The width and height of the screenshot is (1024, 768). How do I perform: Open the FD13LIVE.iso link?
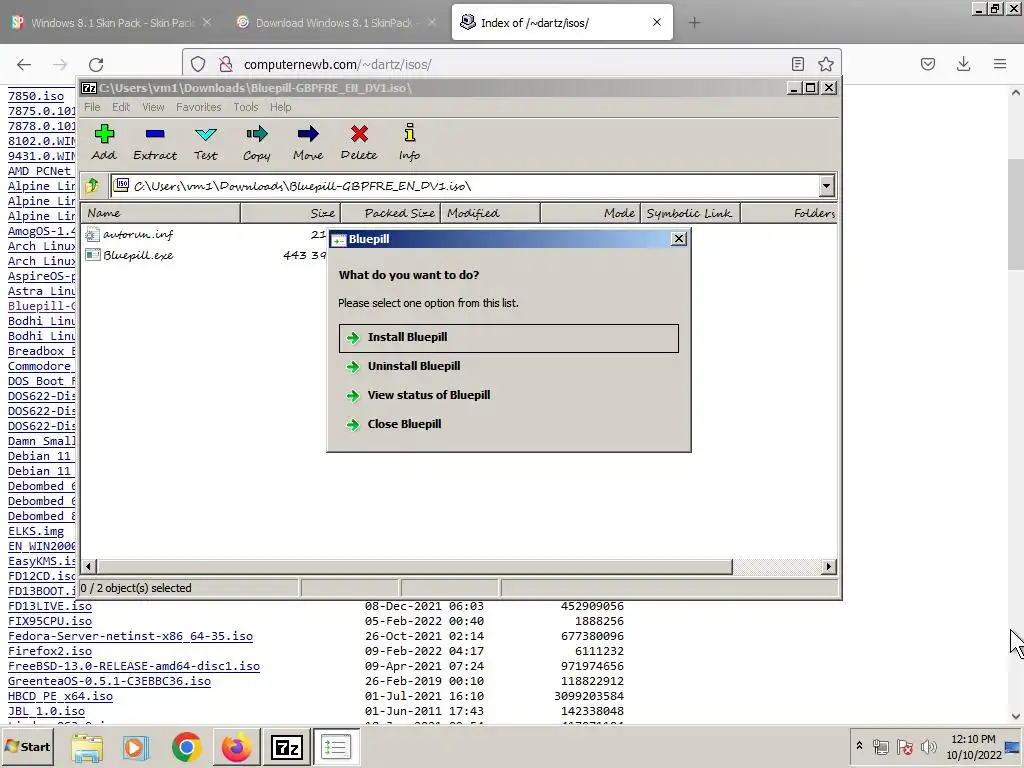point(50,607)
